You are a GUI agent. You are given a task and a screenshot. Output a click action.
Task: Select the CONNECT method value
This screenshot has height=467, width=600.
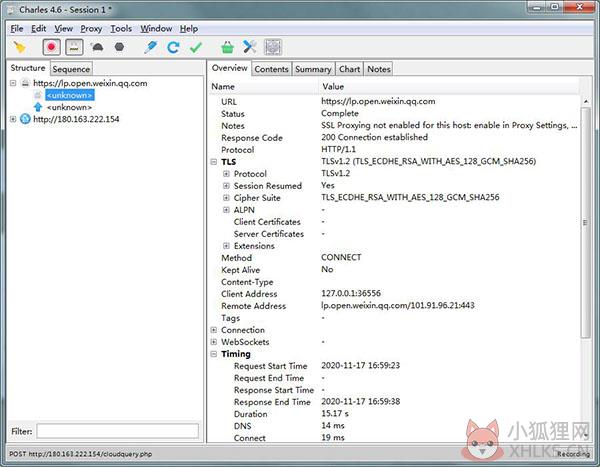(x=341, y=257)
